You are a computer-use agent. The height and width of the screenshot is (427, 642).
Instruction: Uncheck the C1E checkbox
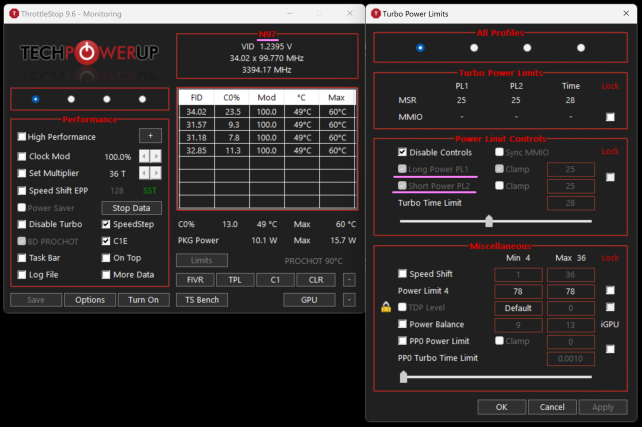coord(106,241)
